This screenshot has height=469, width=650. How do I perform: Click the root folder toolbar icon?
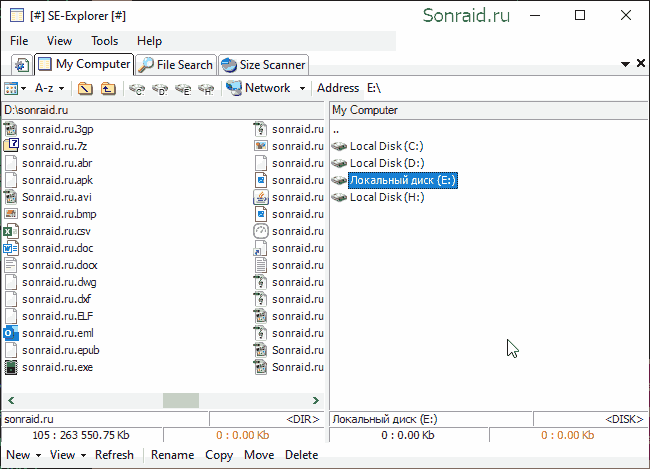point(85,89)
